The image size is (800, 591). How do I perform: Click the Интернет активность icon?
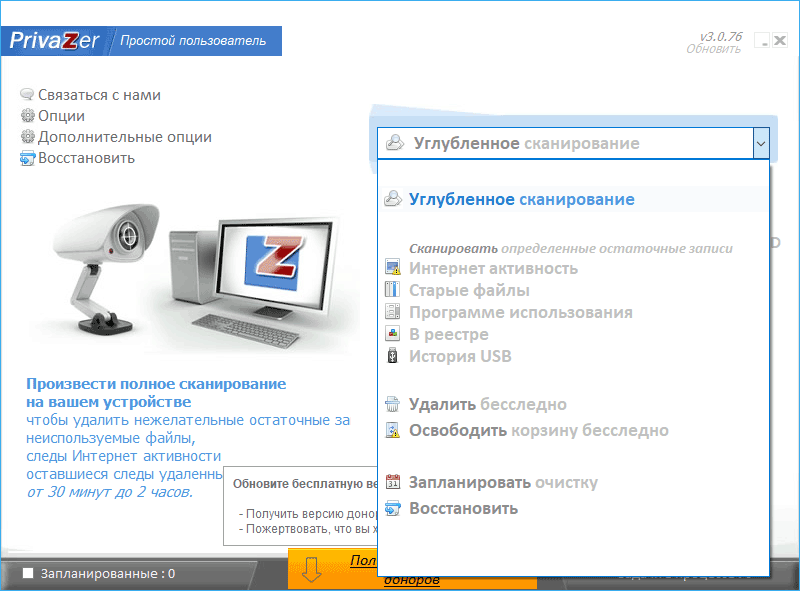(x=392, y=268)
